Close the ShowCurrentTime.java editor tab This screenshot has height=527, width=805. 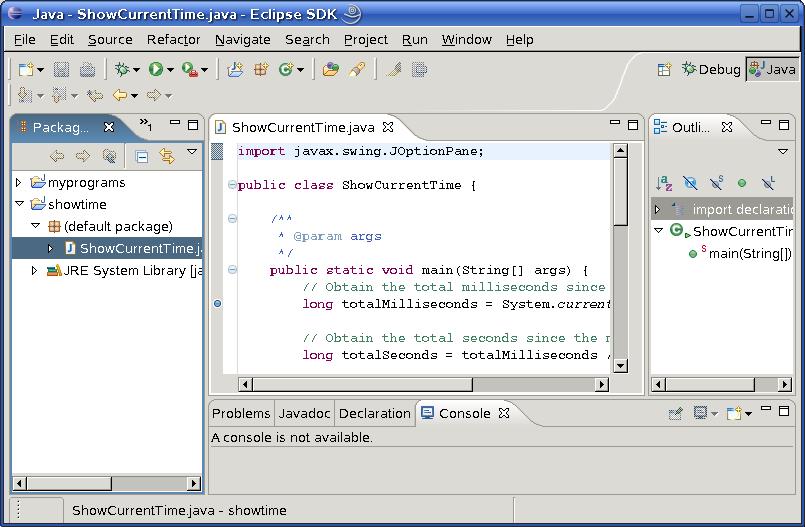point(388,127)
